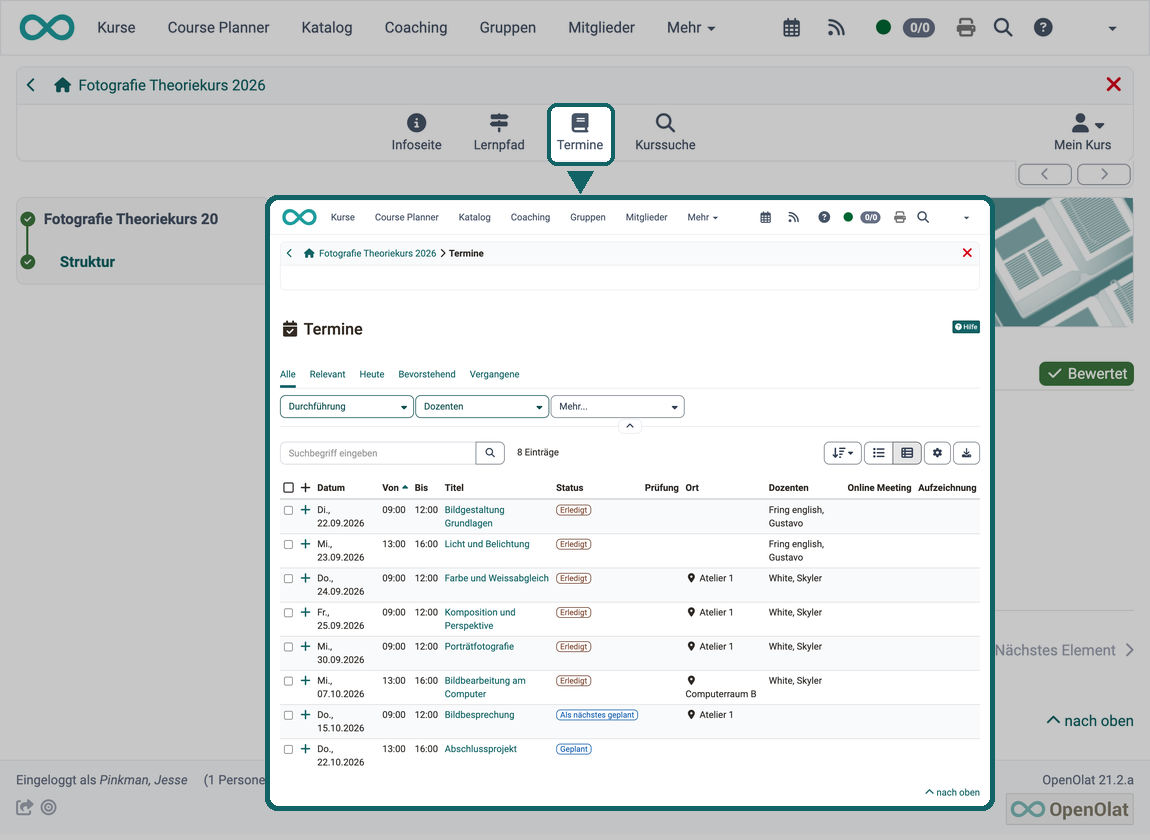
Task: Click the Nächstes Element link
Action: pos(1064,650)
